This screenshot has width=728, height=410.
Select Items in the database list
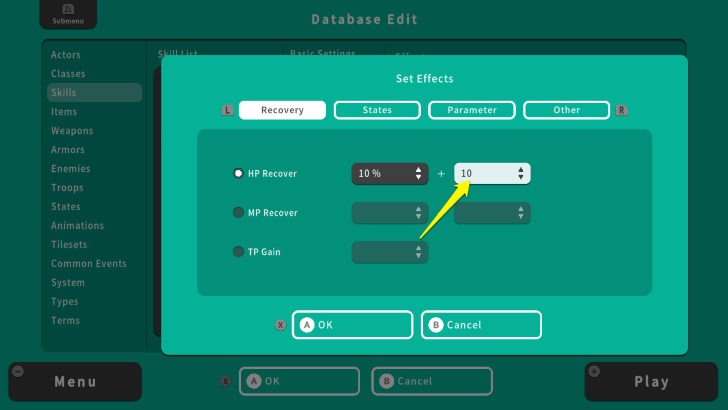[x=64, y=112]
